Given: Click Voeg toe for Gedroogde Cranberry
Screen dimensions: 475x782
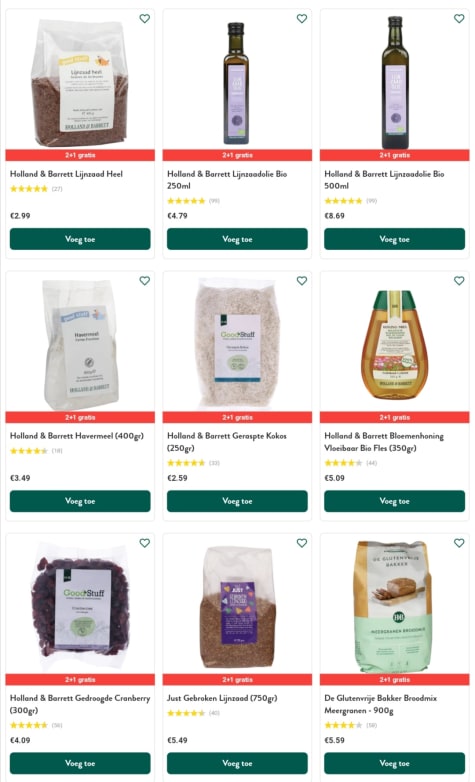Looking at the screenshot, I should pyautogui.click(x=80, y=763).
